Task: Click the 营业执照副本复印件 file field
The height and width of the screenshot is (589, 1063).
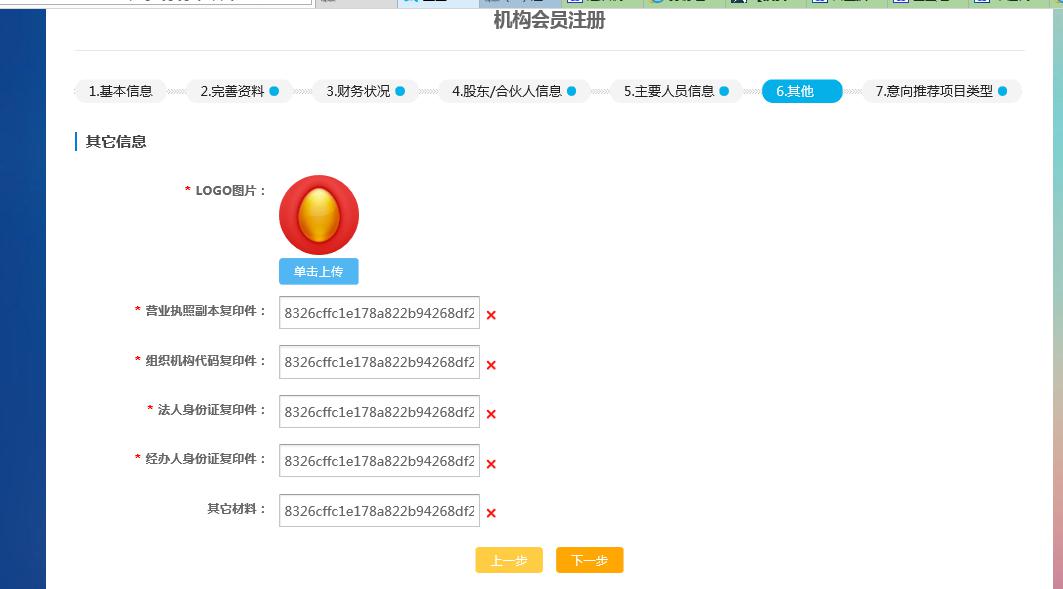Action: [x=379, y=312]
